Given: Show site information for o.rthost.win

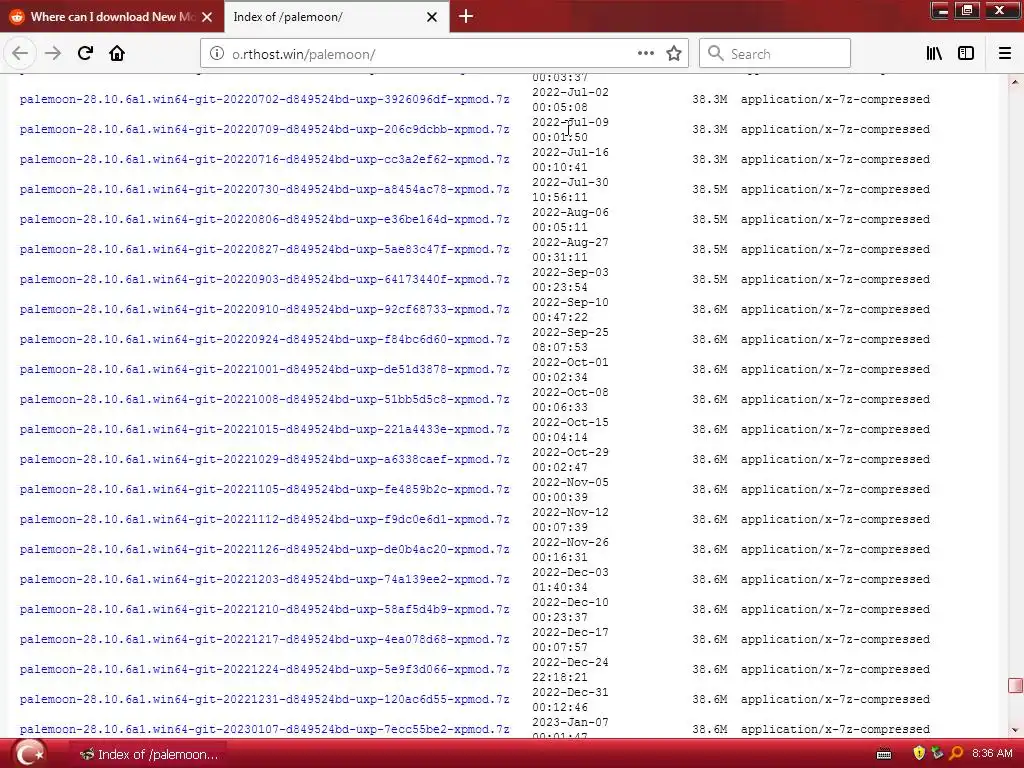Looking at the screenshot, I should tap(217, 54).
